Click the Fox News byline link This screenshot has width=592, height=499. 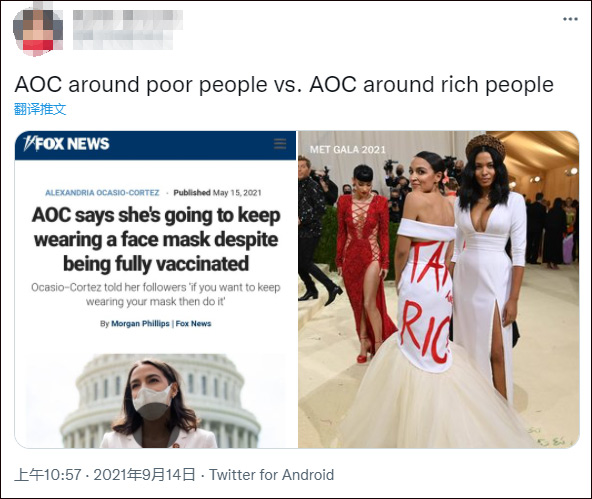tap(193, 323)
